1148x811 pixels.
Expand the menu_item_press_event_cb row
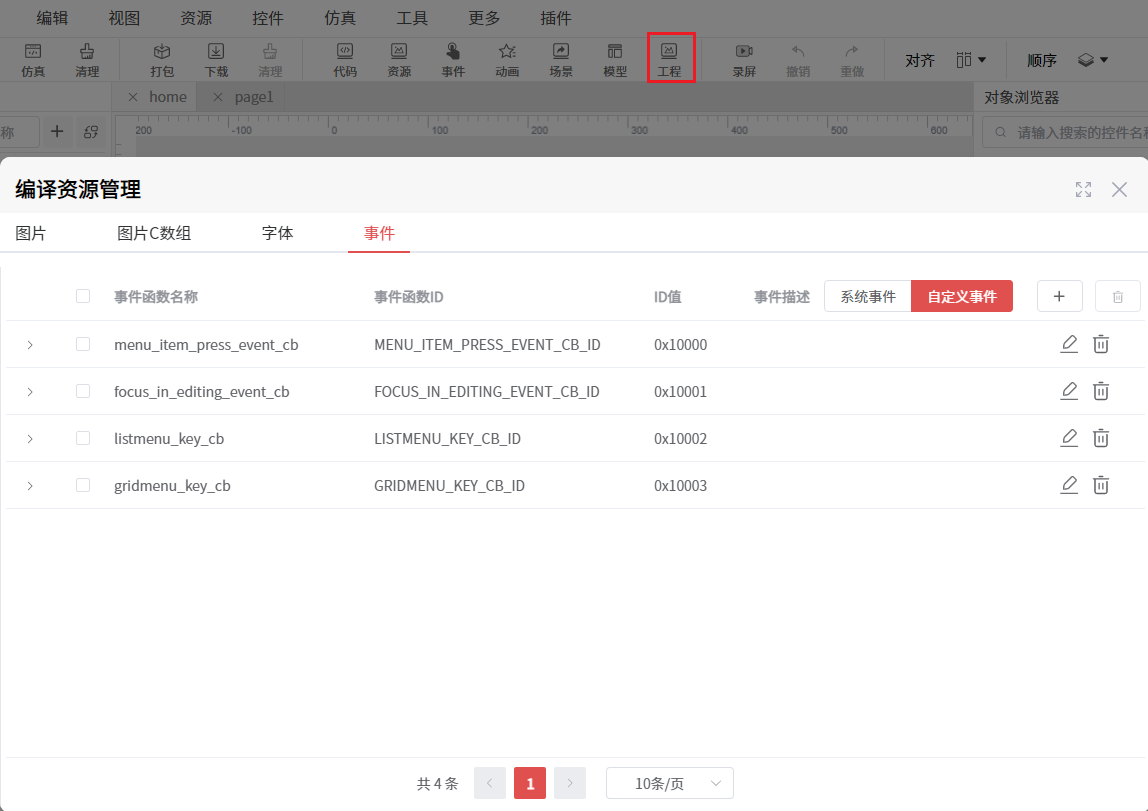click(x=30, y=345)
